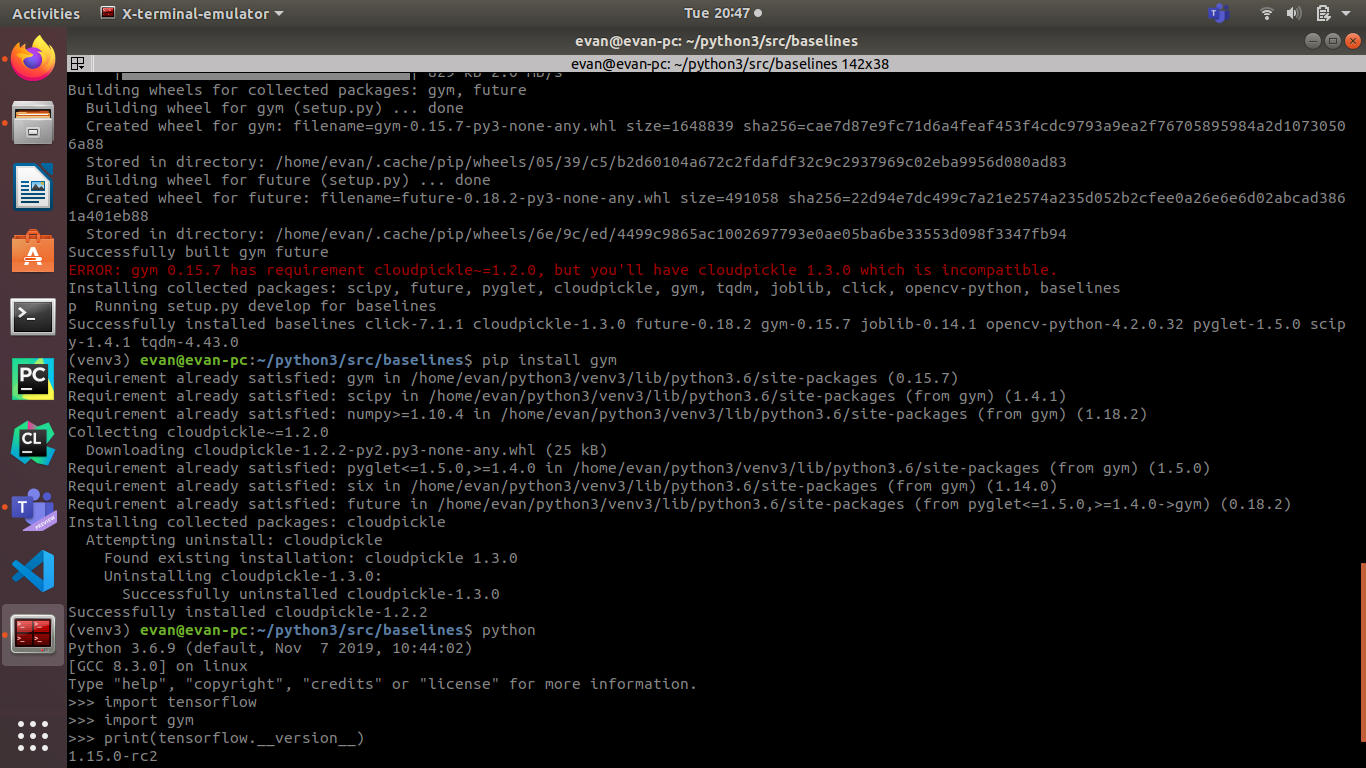Open Microsoft Teams Preview from the dock
The height and width of the screenshot is (768, 1366).
pos(33,508)
